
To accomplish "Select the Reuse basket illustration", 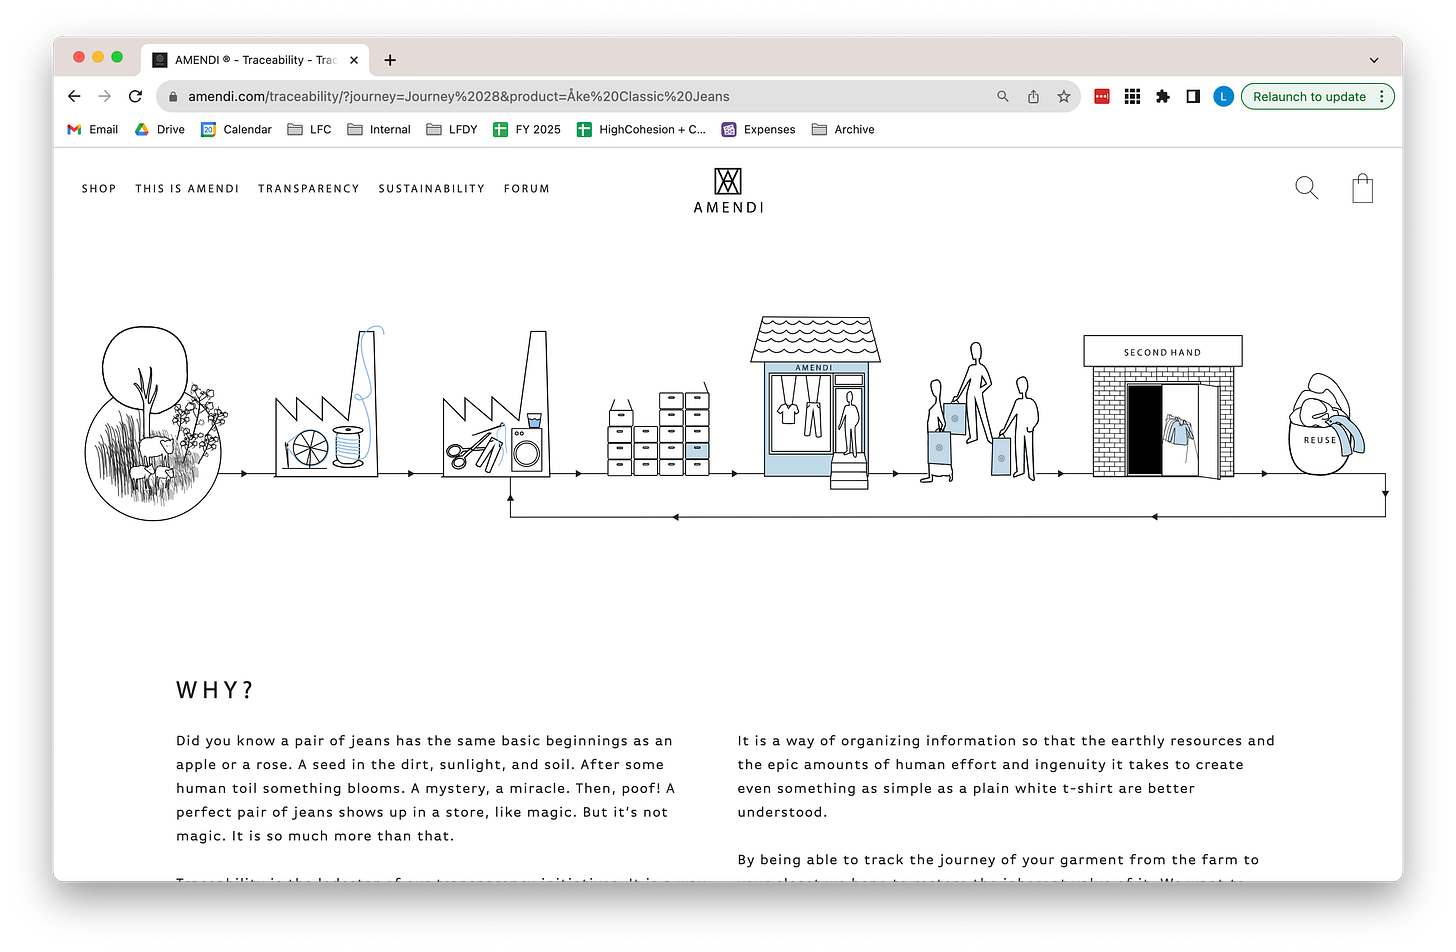I will point(1326,425).
